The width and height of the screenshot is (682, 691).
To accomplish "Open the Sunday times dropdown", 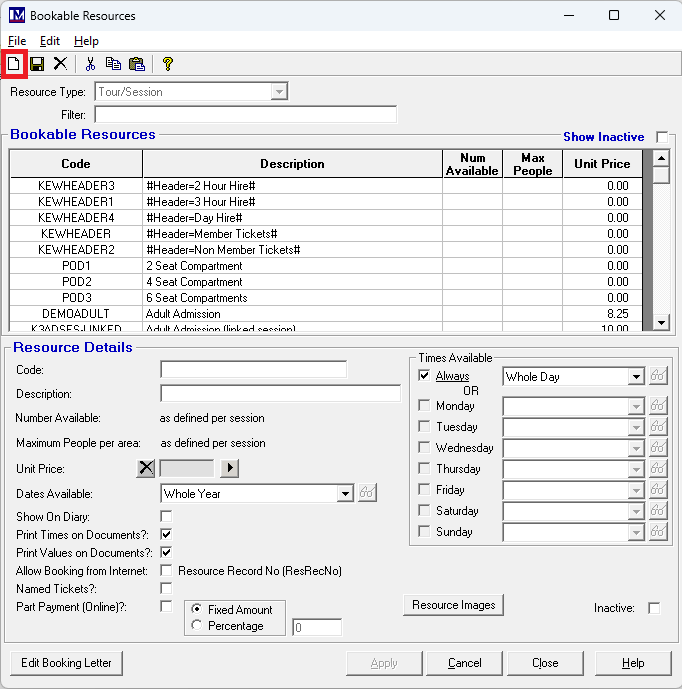I will click(x=636, y=532).
